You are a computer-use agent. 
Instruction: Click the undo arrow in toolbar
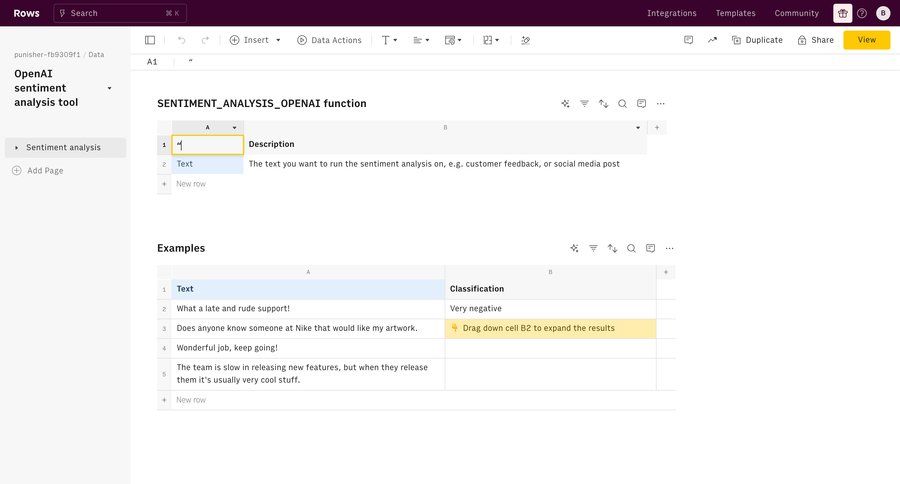pyautogui.click(x=181, y=40)
